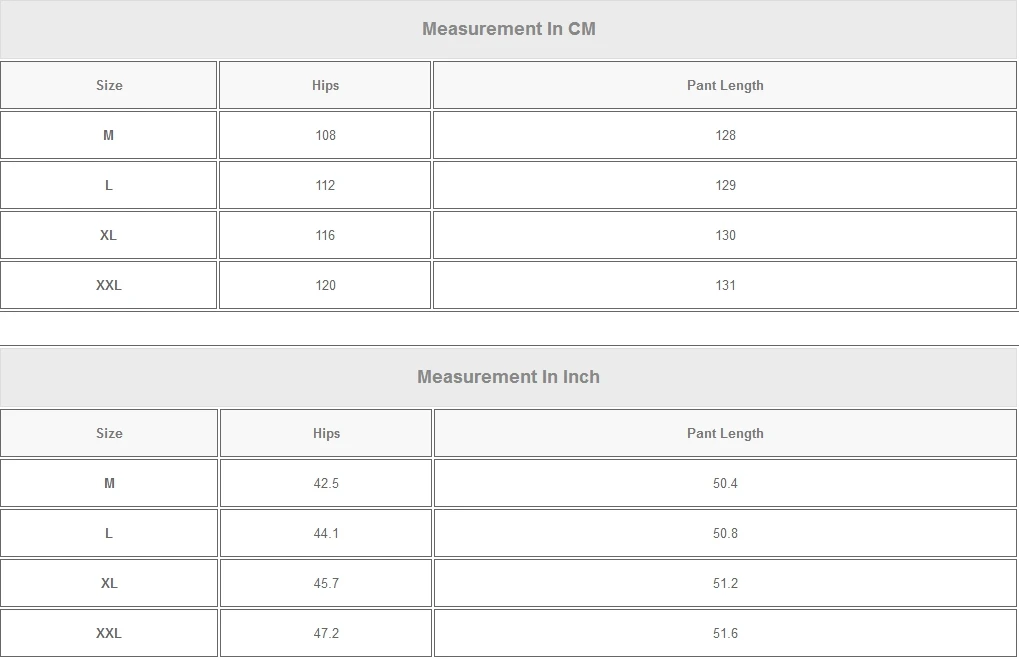Click the 42.5 inch hips cell
Viewport: 1019px width, 659px height.
[x=326, y=483]
